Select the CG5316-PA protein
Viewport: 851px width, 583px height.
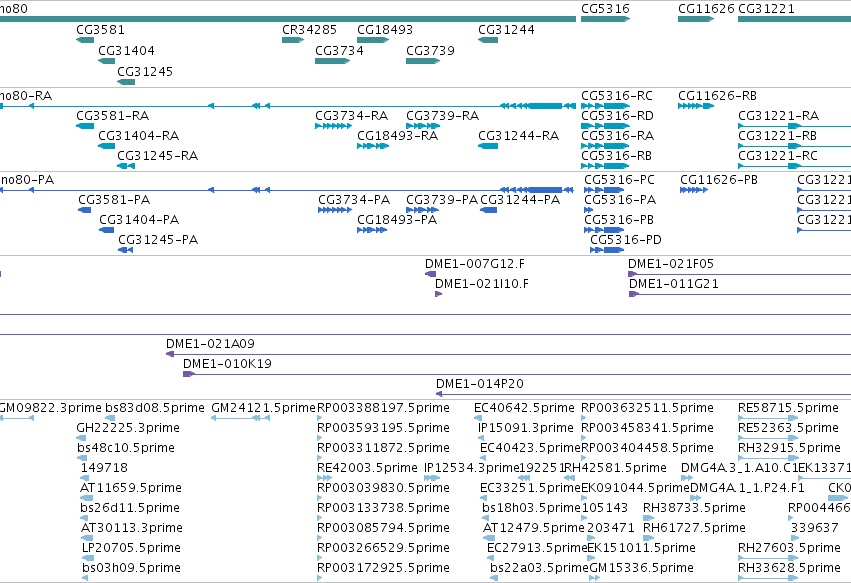click(589, 210)
